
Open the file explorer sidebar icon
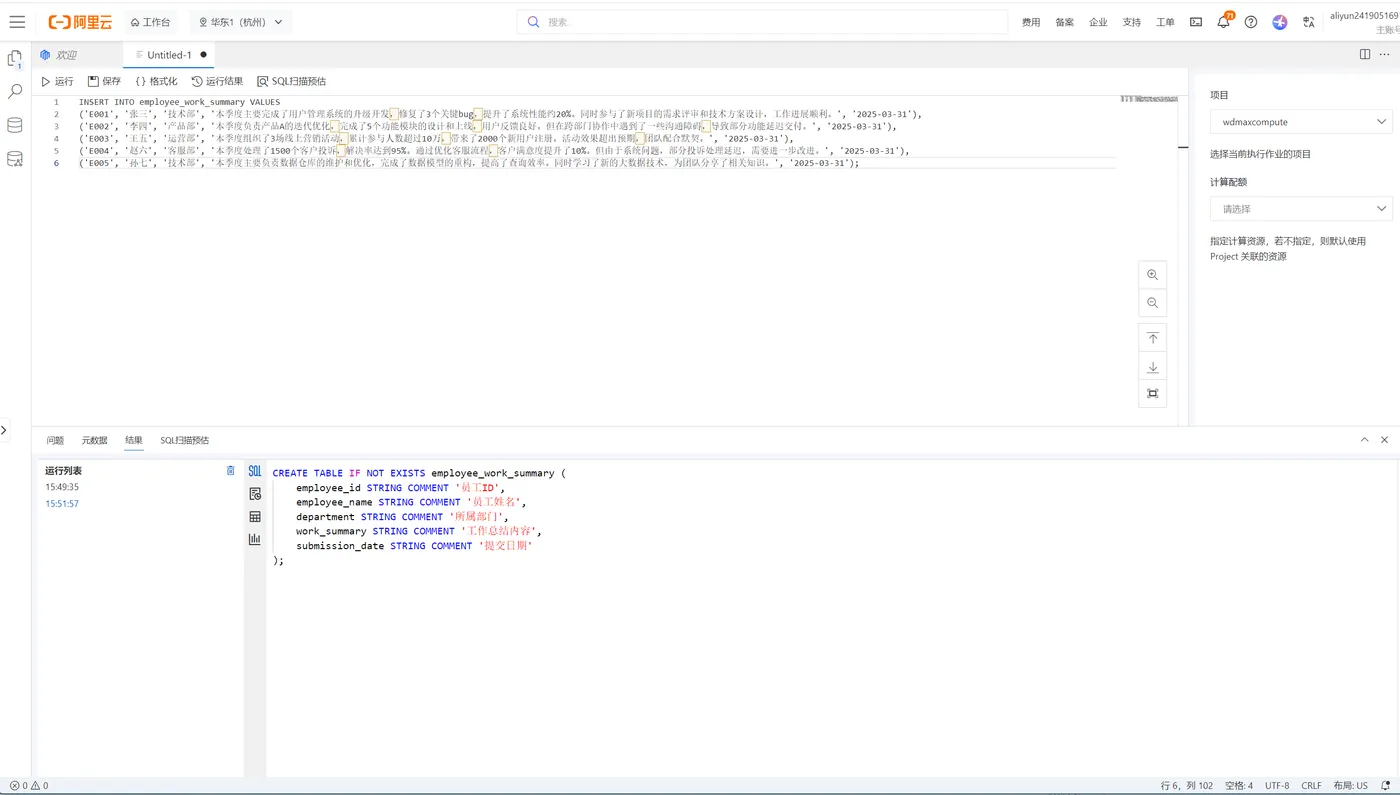pos(15,59)
